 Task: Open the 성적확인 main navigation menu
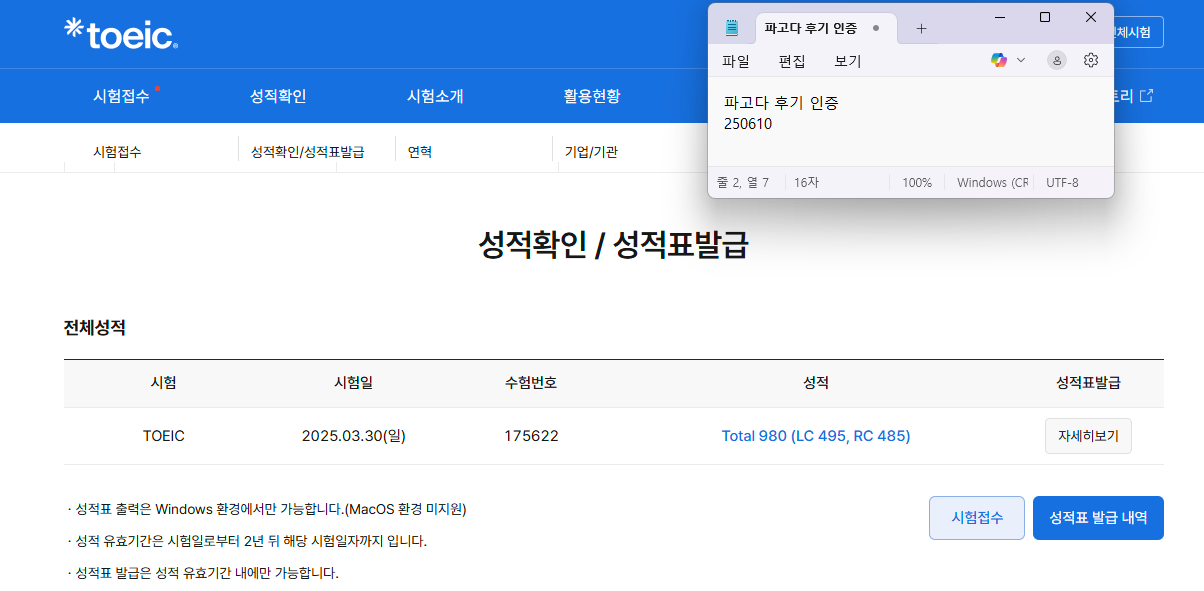[x=278, y=96]
